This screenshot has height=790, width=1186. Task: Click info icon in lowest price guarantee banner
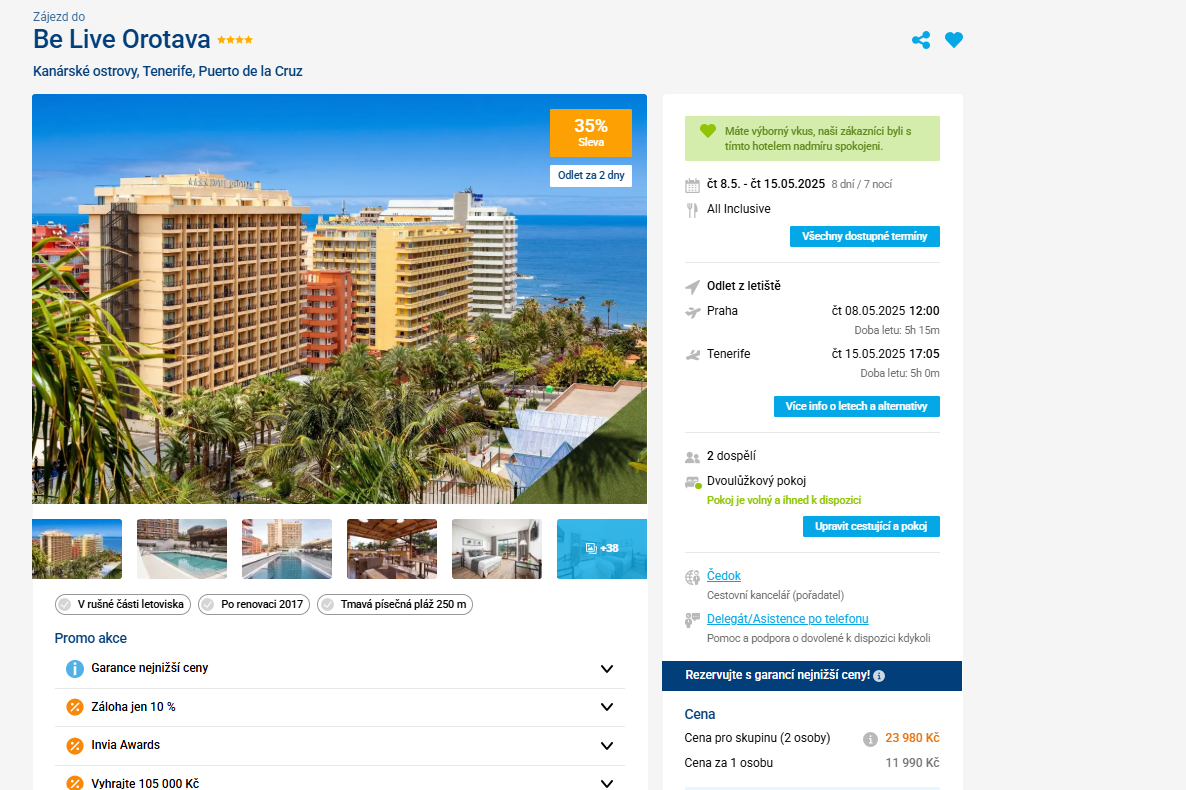coord(879,676)
